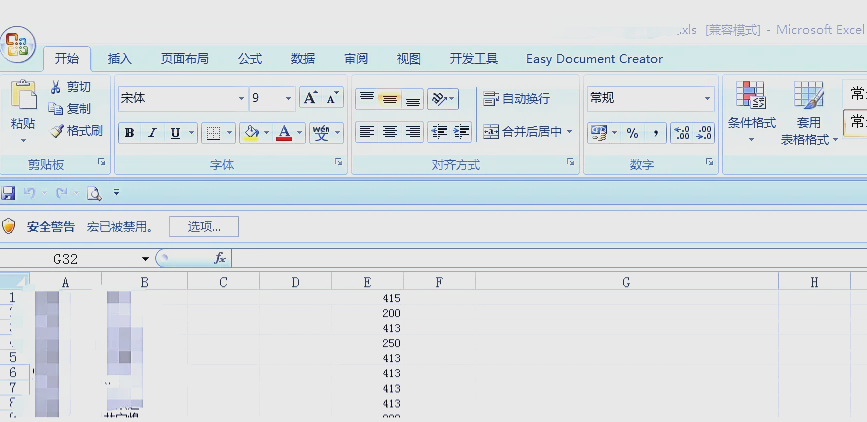Apply percent style to cell
This screenshot has height=422, width=867.
click(632, 133)
